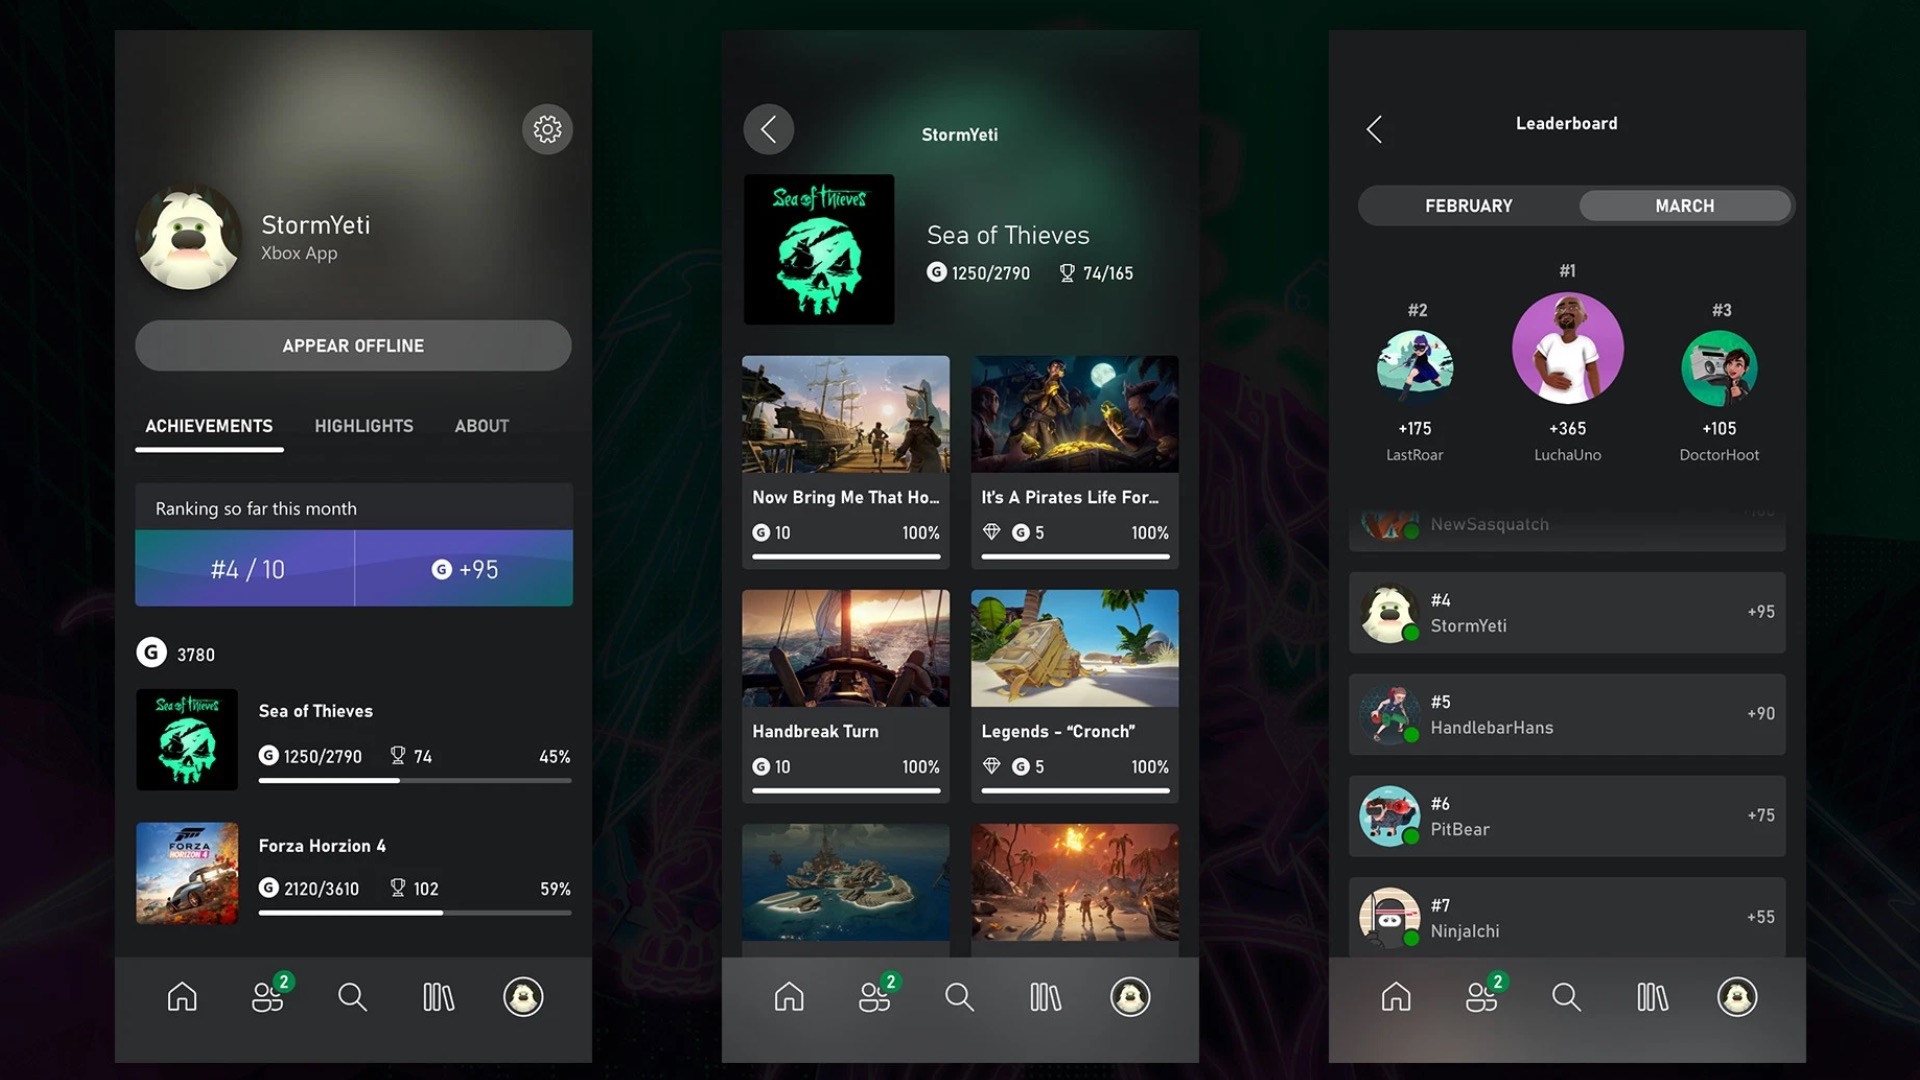
Task: Click '1250/2790' score in Sea of Thieves header
Action: click(x=990, y=273)
